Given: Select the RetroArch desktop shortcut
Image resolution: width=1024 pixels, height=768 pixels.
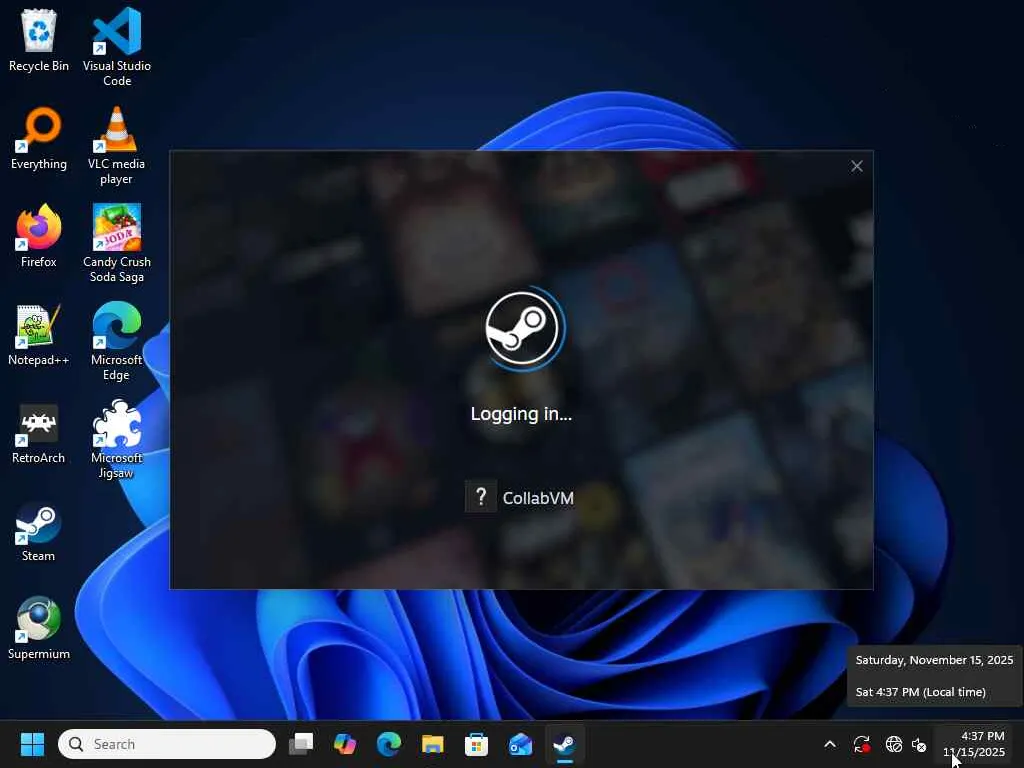Looking at the screenshot, I should [x=39, y=433].
